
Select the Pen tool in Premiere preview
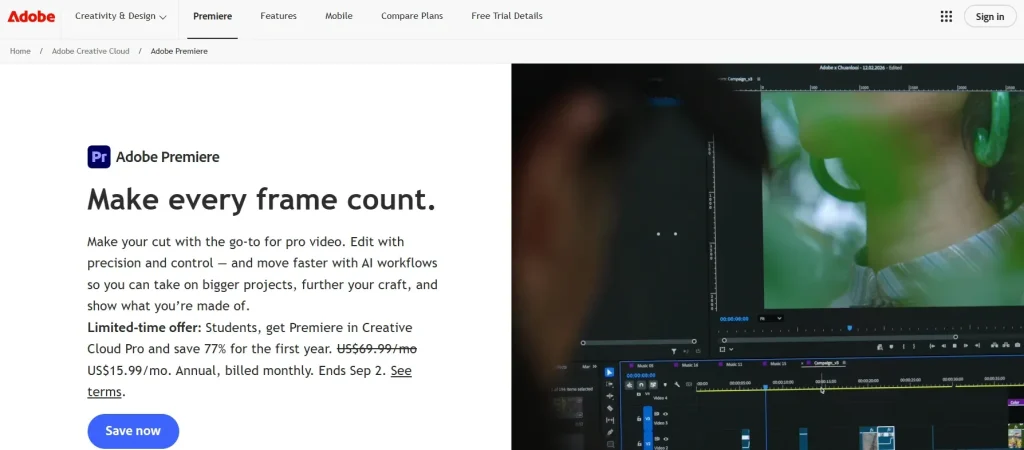tap(610, 432)
